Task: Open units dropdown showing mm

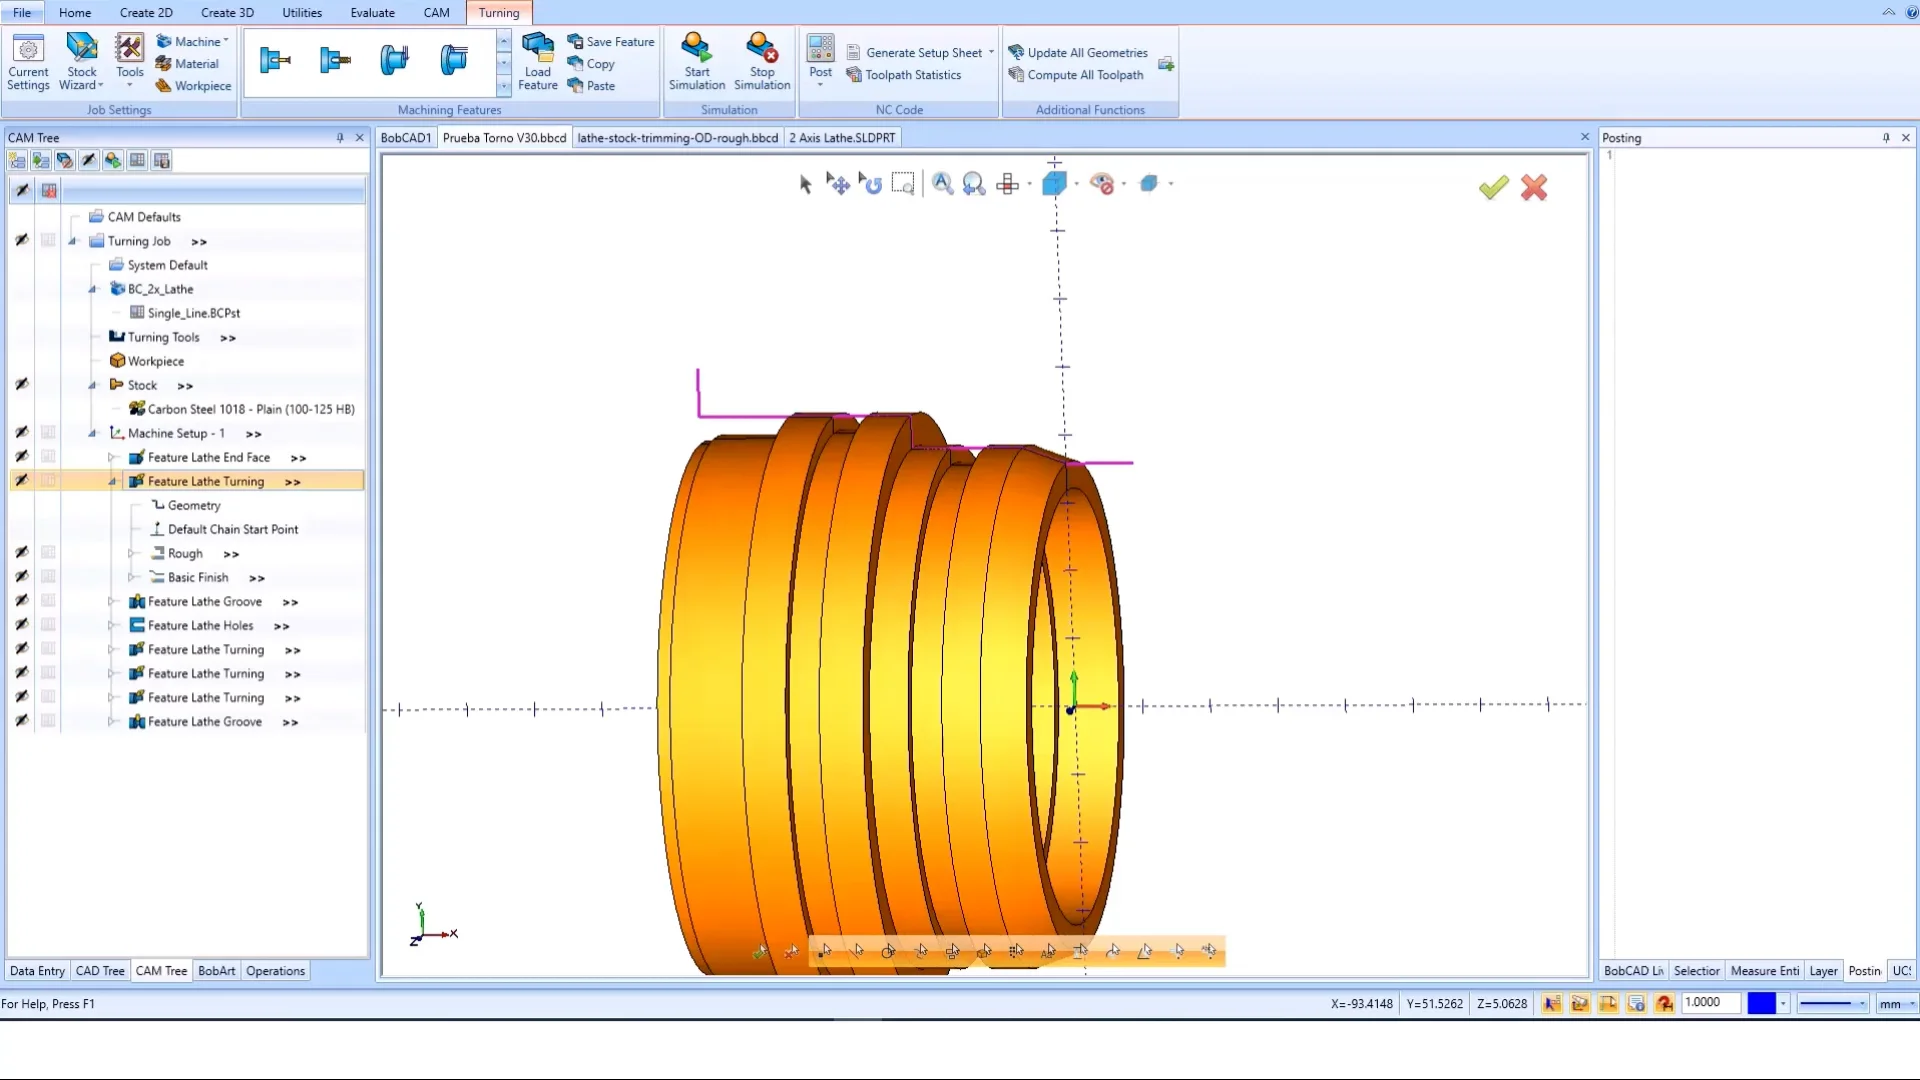Action: click(1897, 1004)
